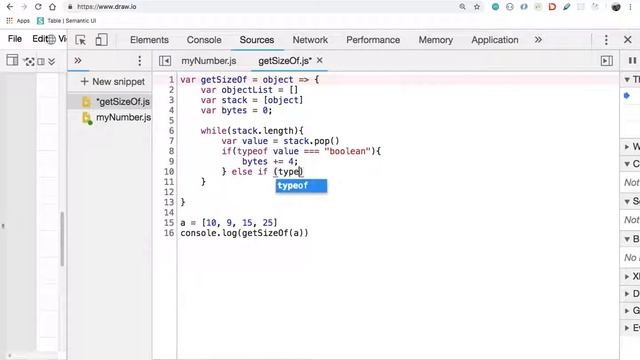Collapse the Call Stack section triangle
The image size is (640, 360).
click(x=627, y=164)
